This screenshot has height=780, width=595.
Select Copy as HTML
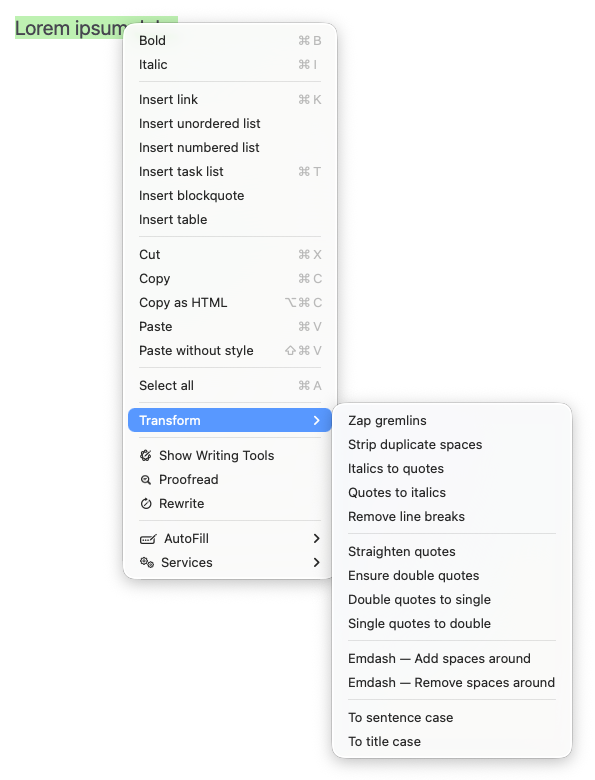[230, 302]
